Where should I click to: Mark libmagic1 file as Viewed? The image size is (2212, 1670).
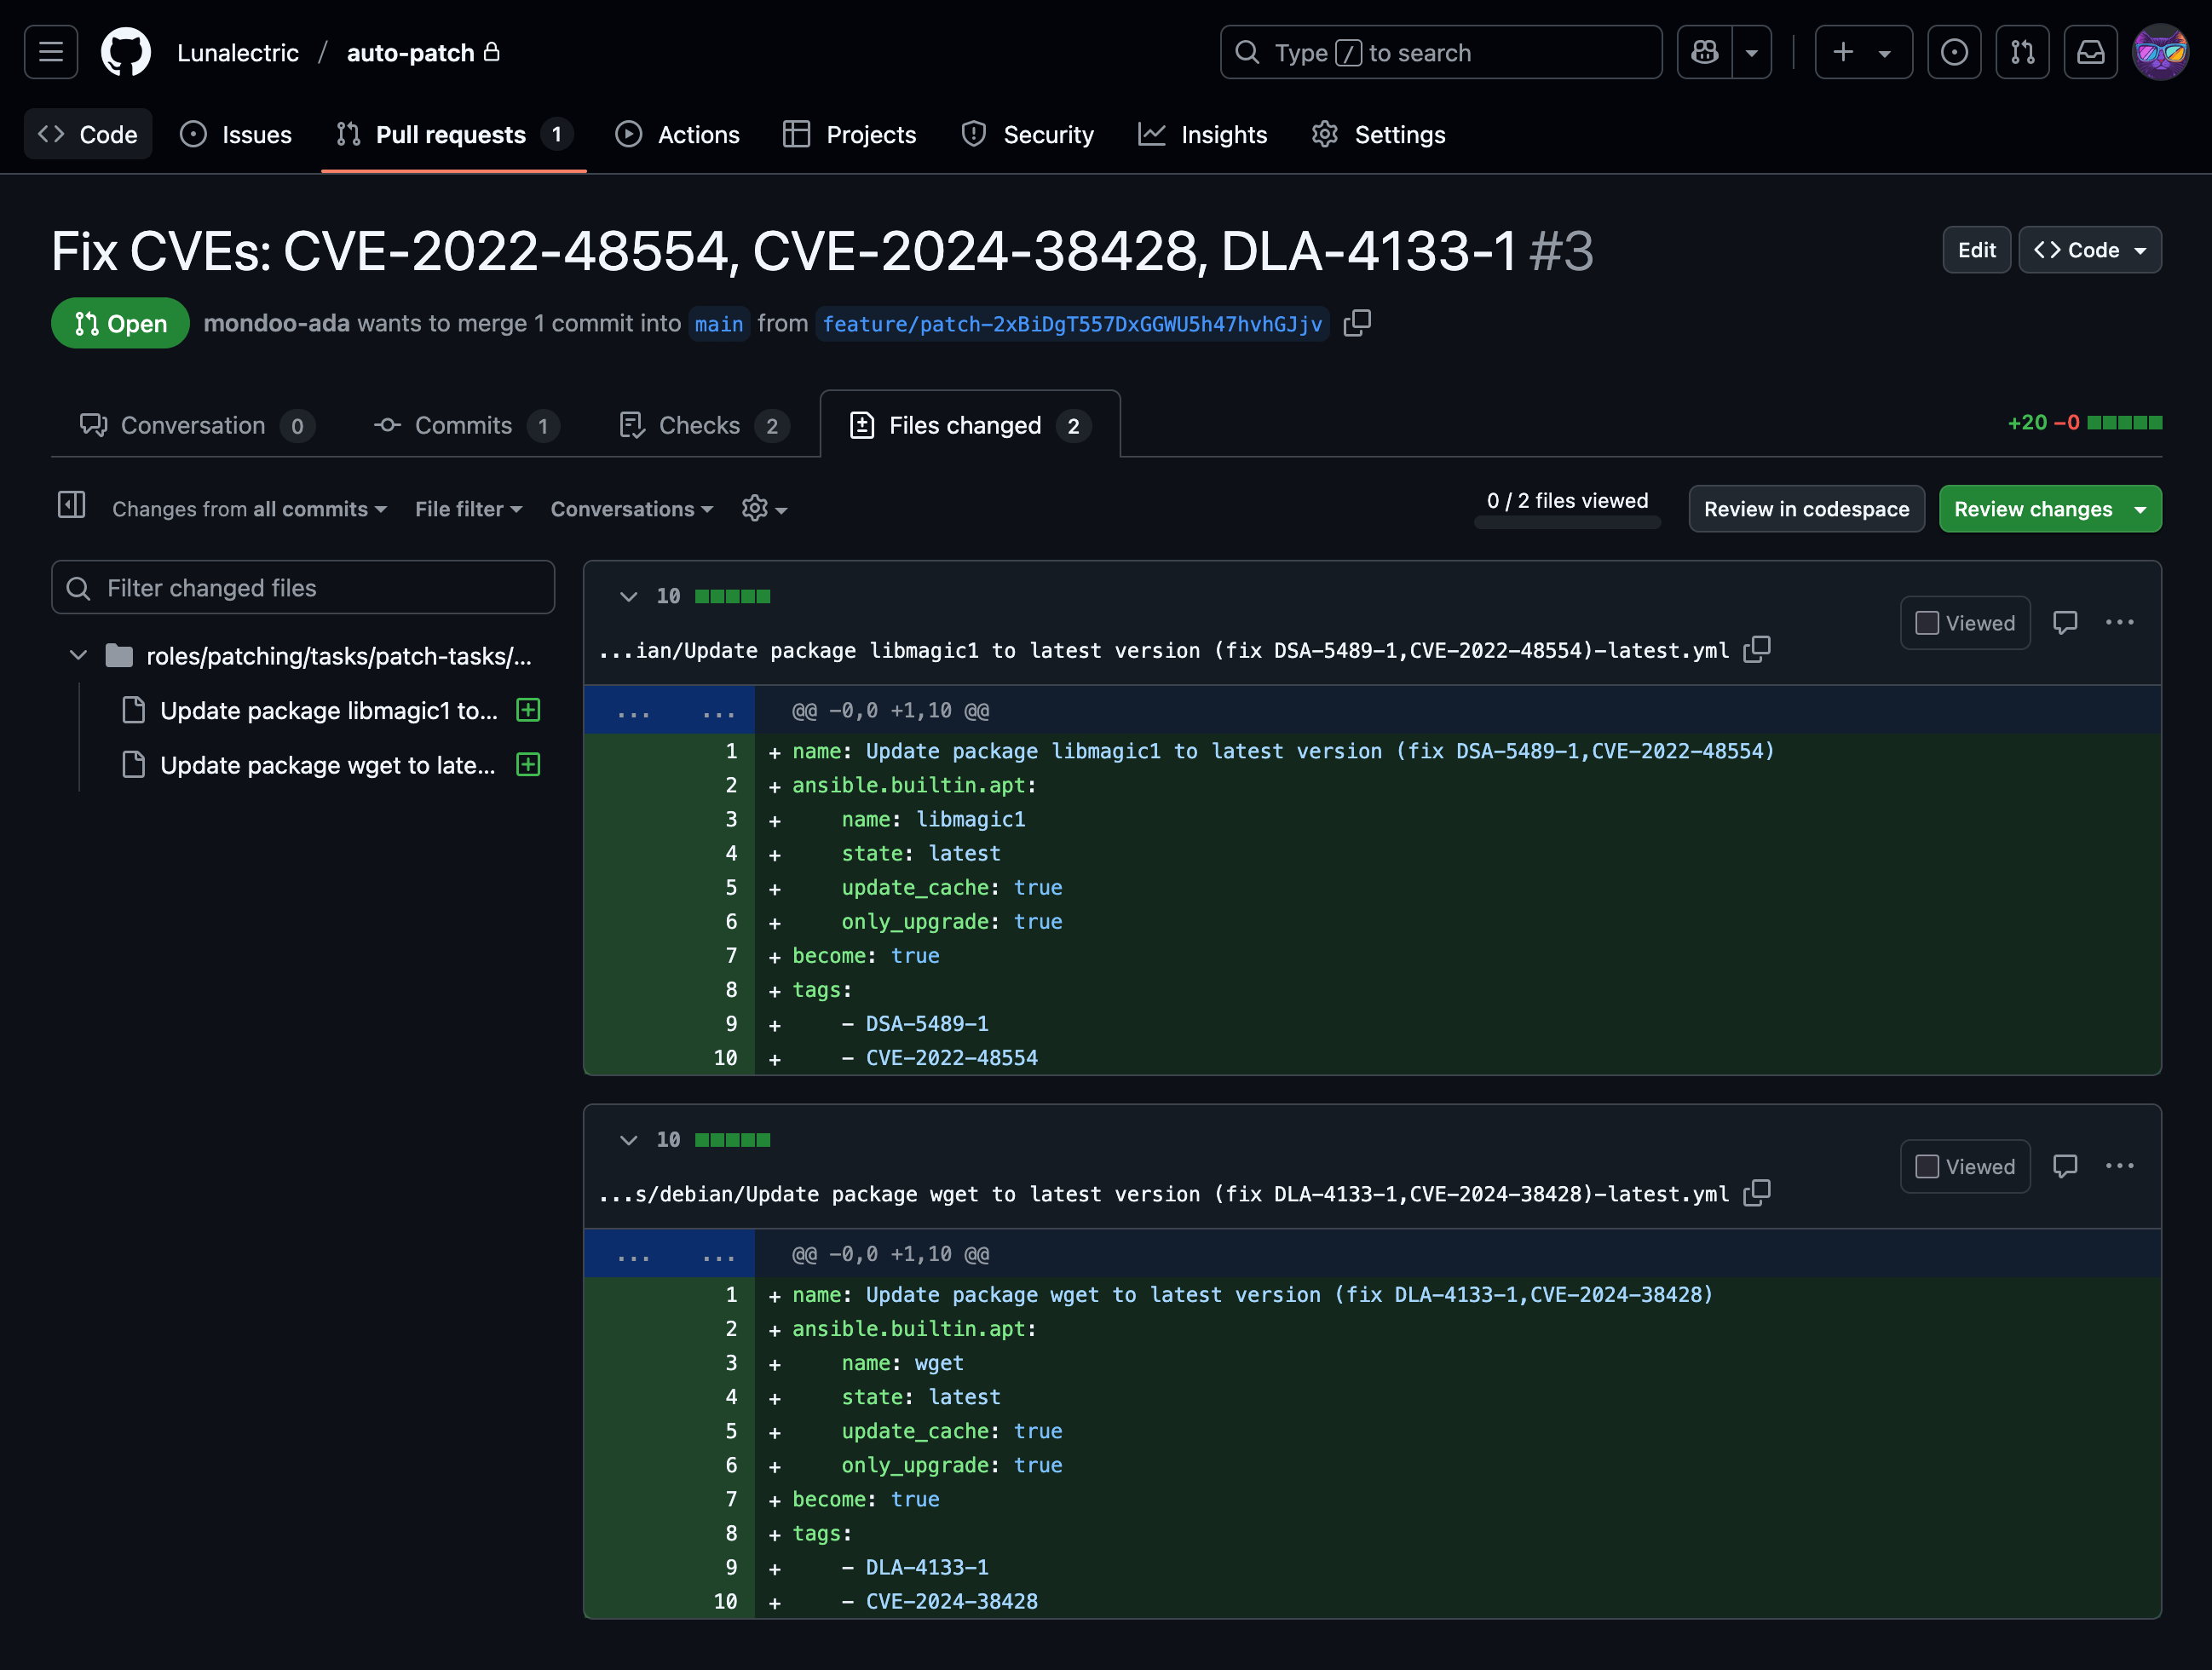(x=1965, y=623)
